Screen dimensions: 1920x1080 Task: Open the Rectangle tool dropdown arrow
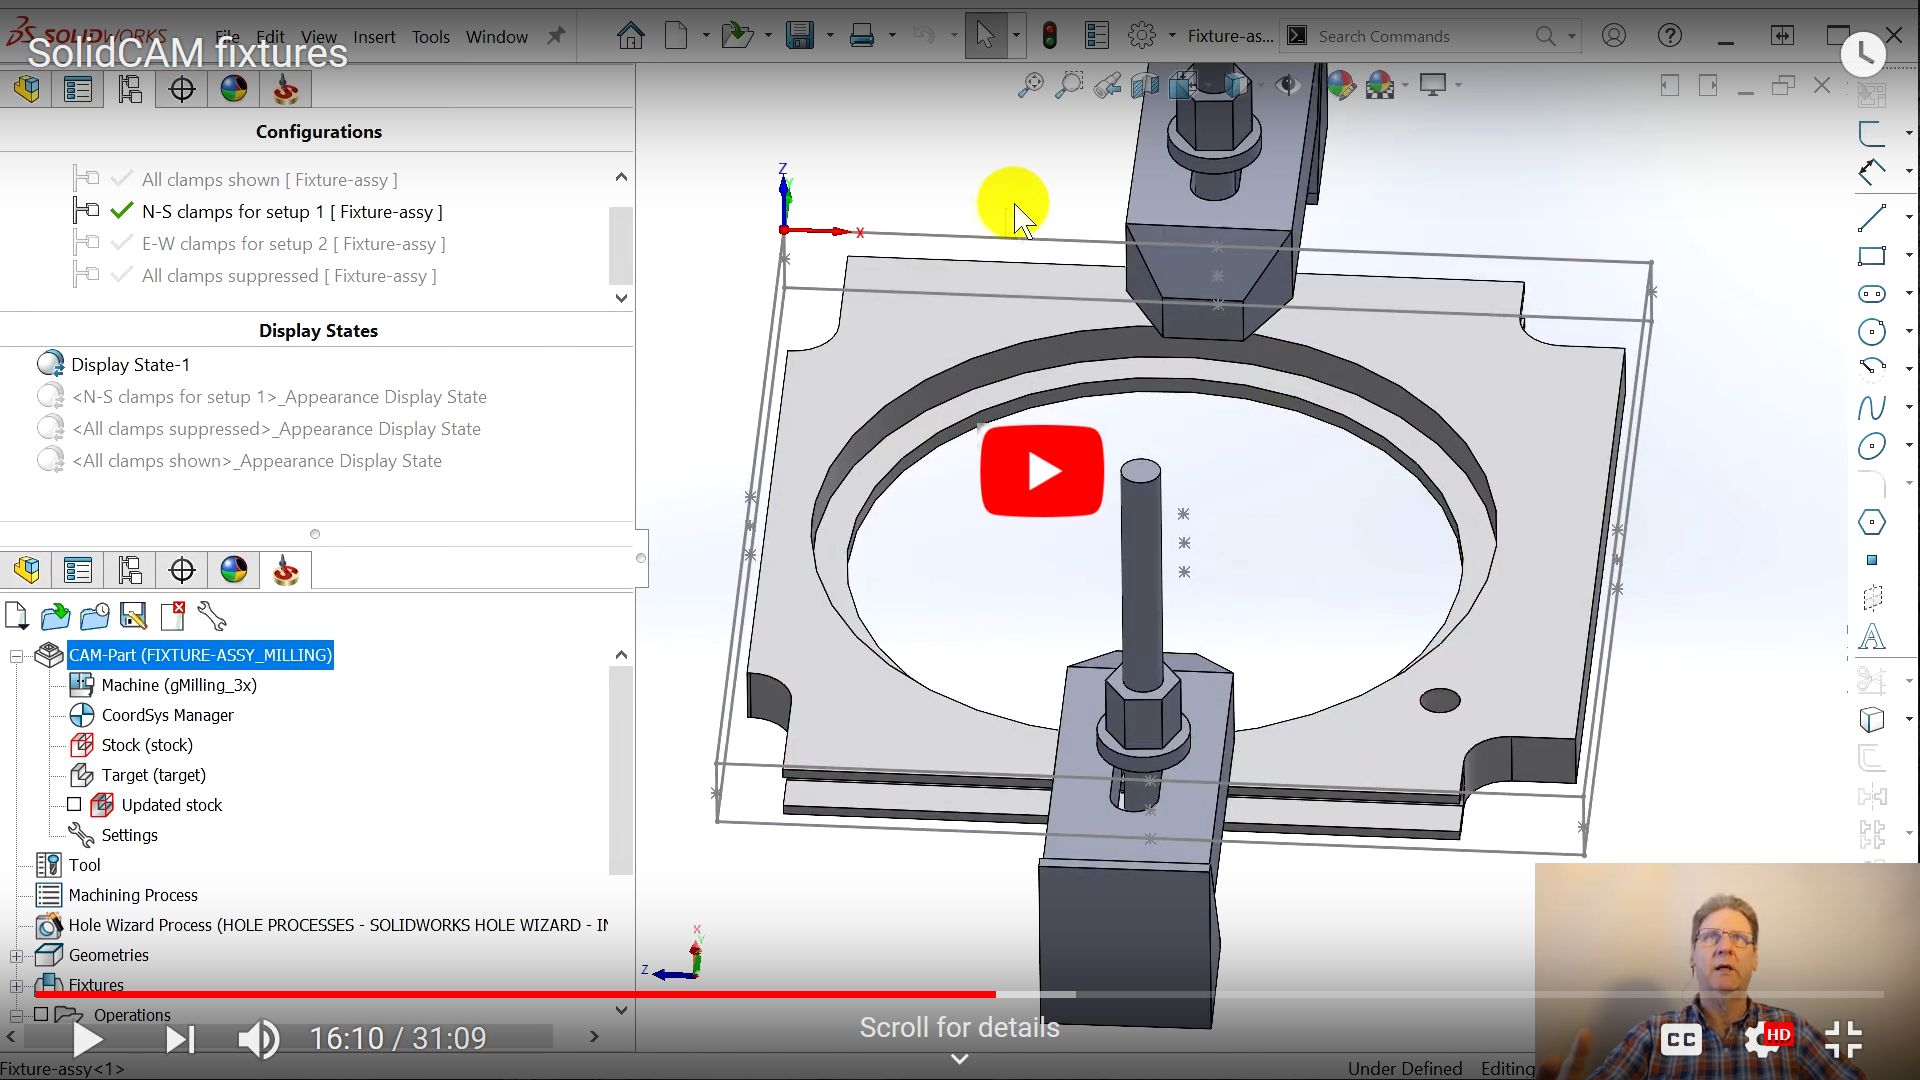[x=1909, y=255]
